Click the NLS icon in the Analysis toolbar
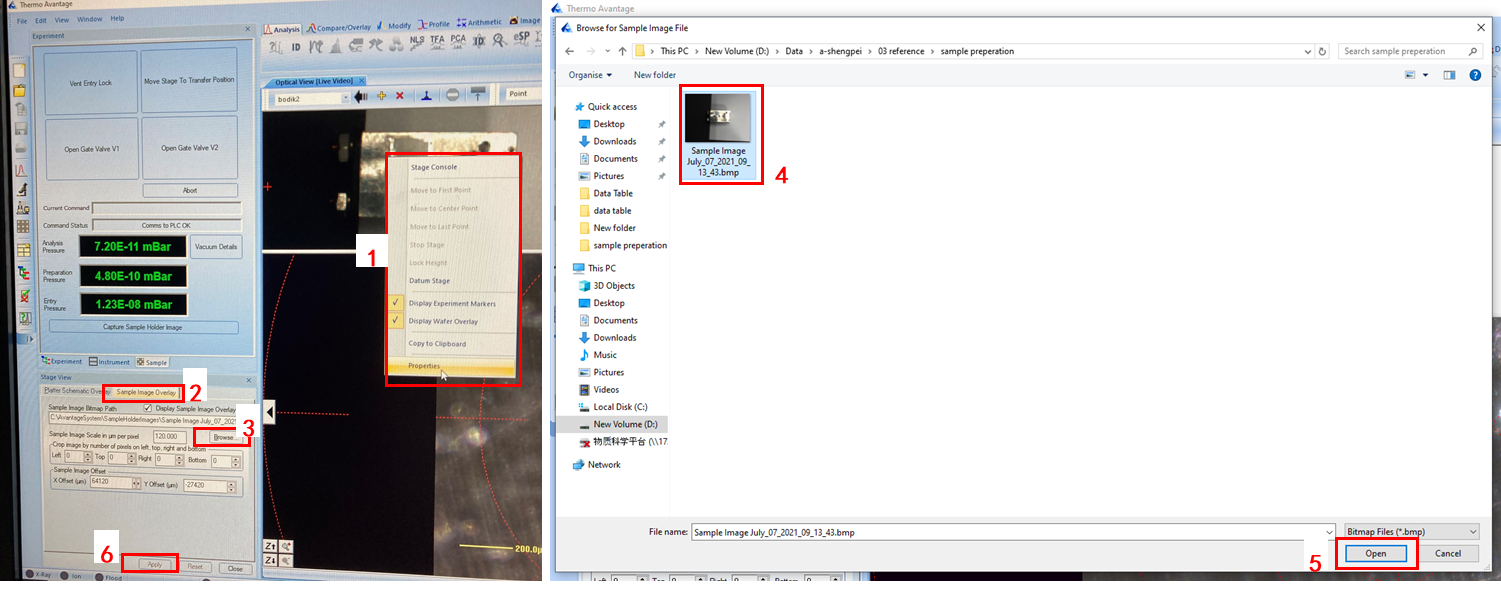The image size is (1501, 592). tap(417, 42)
